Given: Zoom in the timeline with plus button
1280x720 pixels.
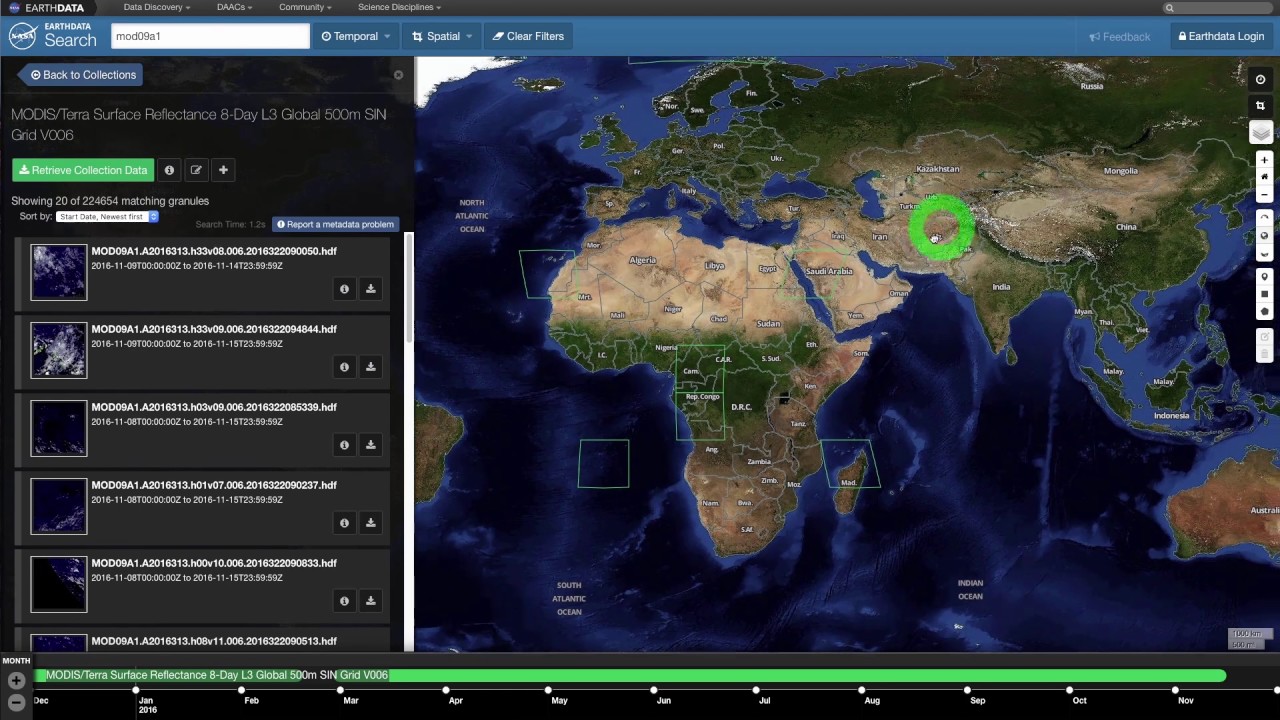Looking at the screenshot, I should click(x=16, y=681).
